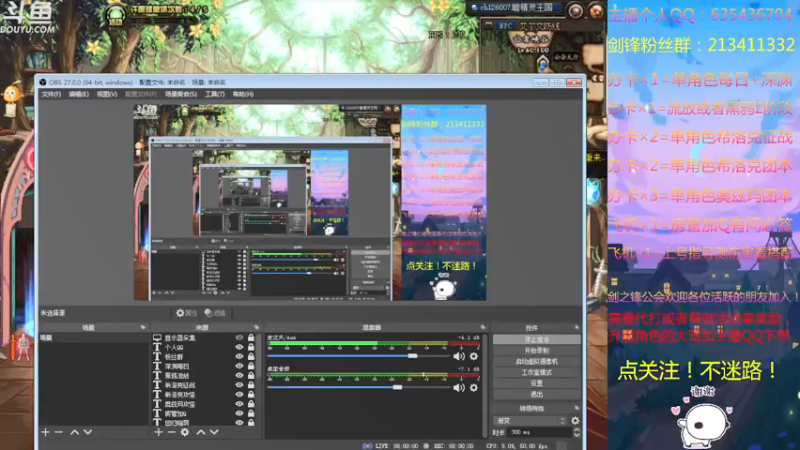This screenshot has height=450, width=800.
Task: Add a new scene with the plus icon
Action: [45, 432]
